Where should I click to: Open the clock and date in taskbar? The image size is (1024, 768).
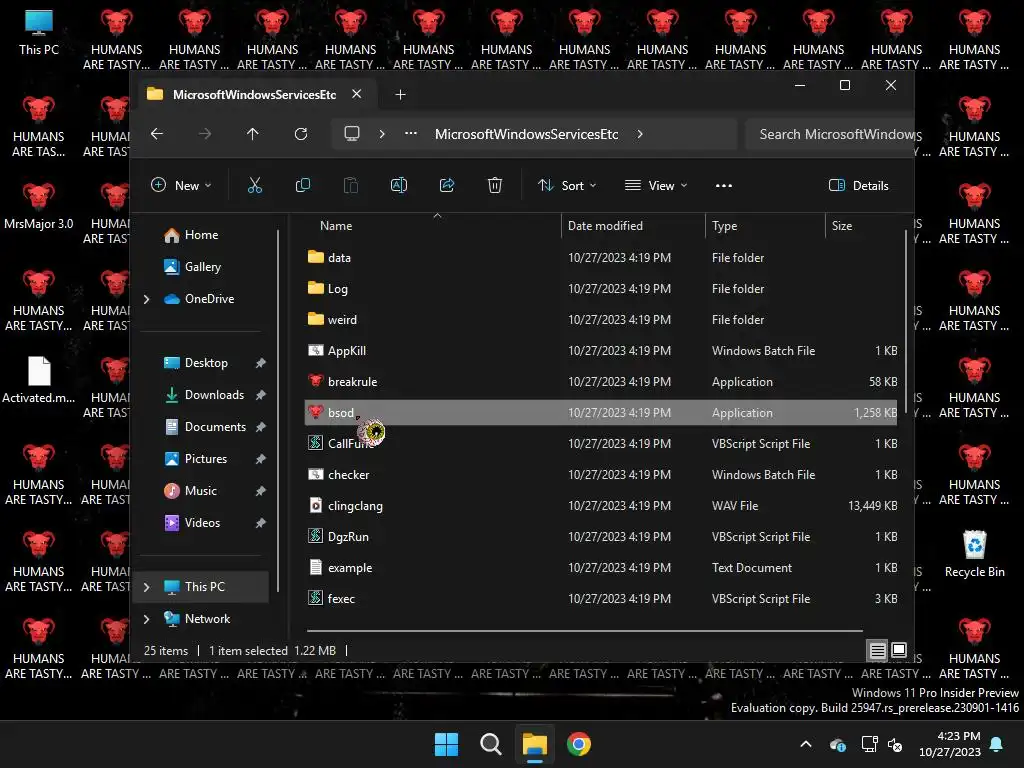coord(950,744)
